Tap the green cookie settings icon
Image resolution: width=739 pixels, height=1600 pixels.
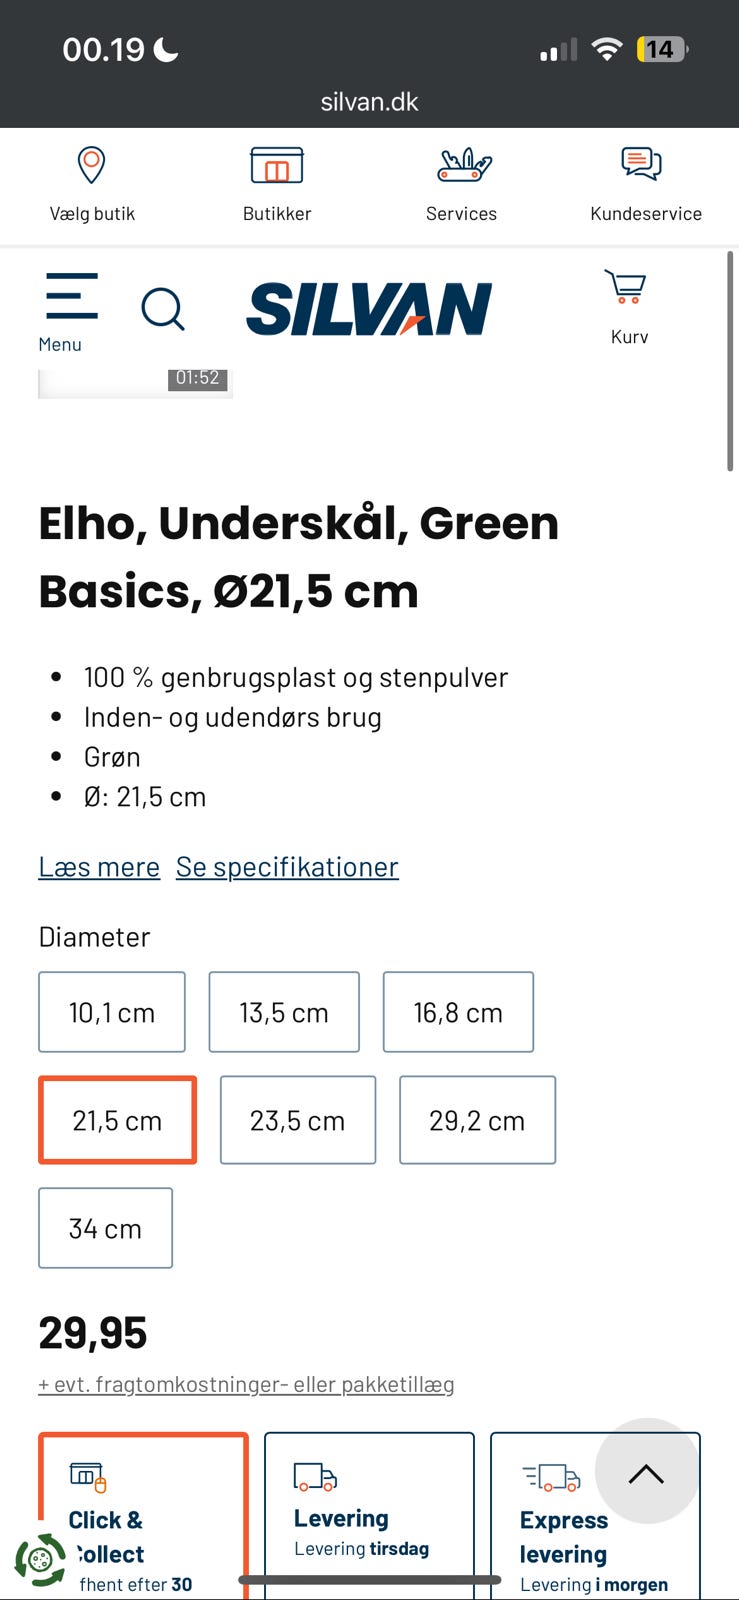pyautogui.click(x=40, y=1559)
